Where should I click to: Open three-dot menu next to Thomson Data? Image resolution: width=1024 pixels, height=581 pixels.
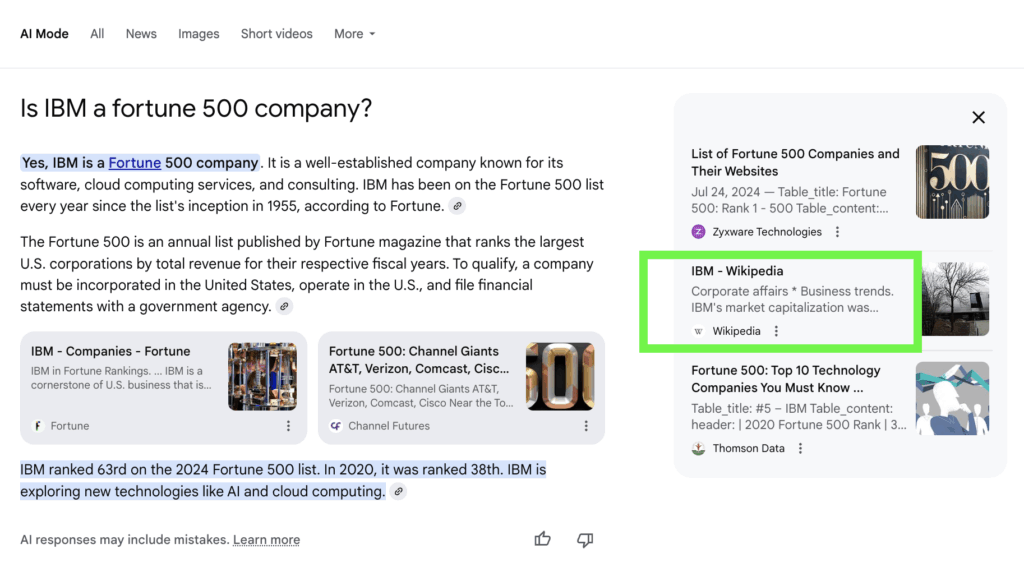point(800,449)
